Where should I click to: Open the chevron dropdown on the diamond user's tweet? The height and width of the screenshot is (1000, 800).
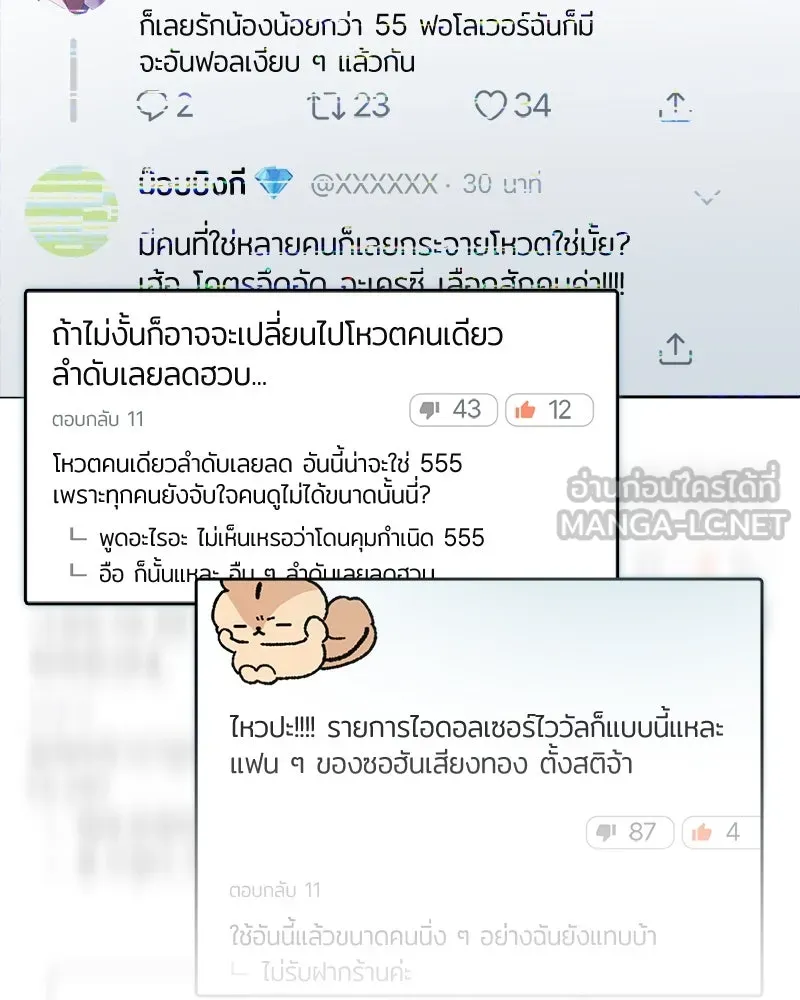click(707, 197)
